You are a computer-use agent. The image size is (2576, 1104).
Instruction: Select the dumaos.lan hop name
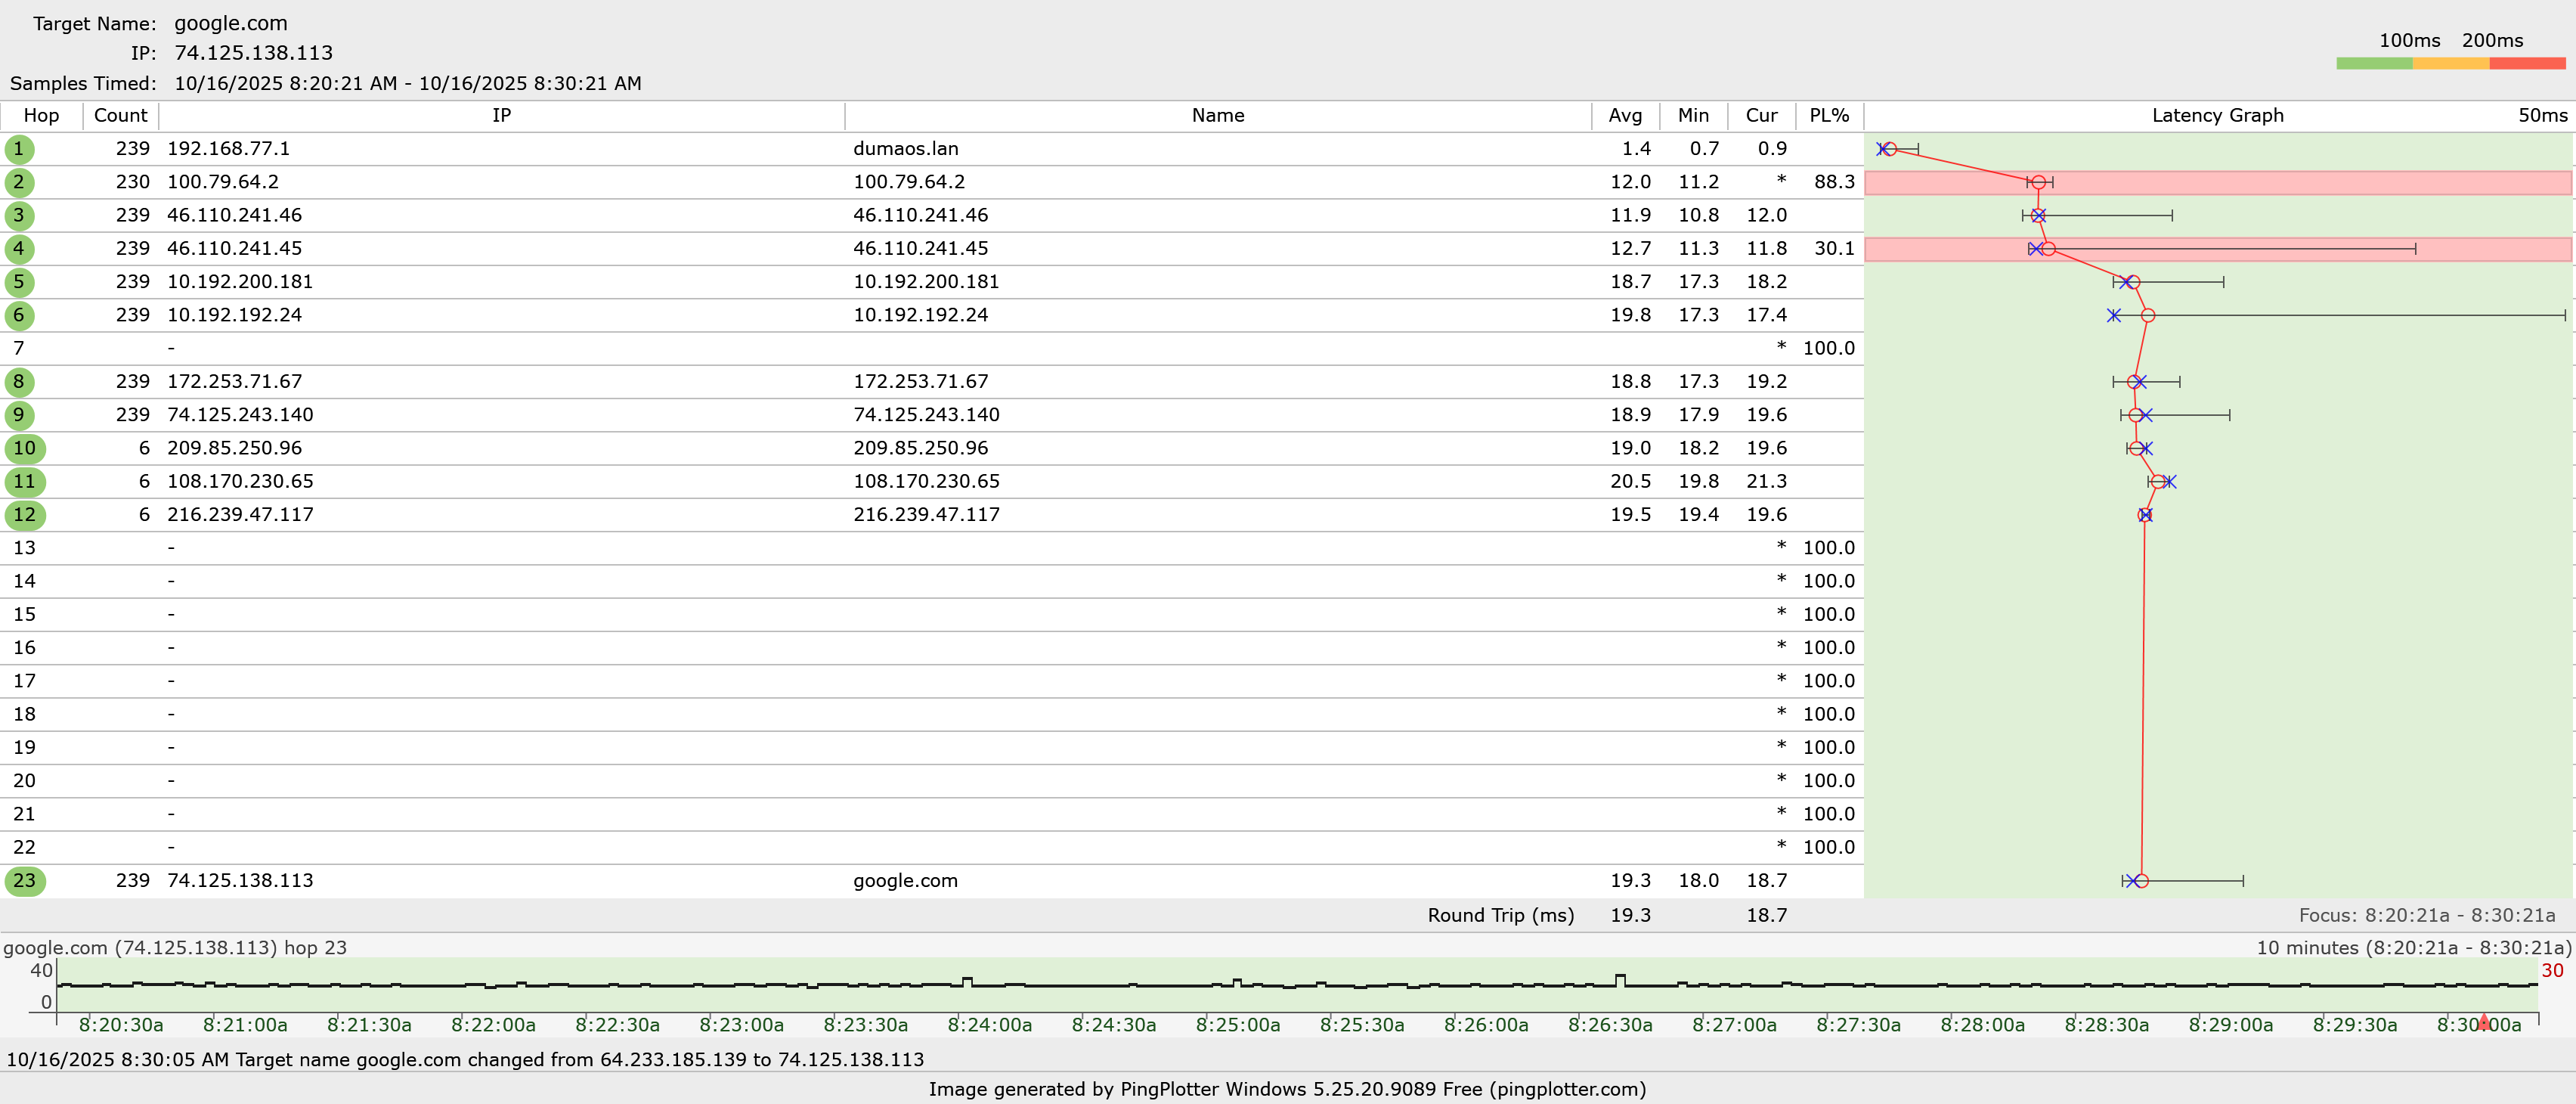[x=905, y=149]
